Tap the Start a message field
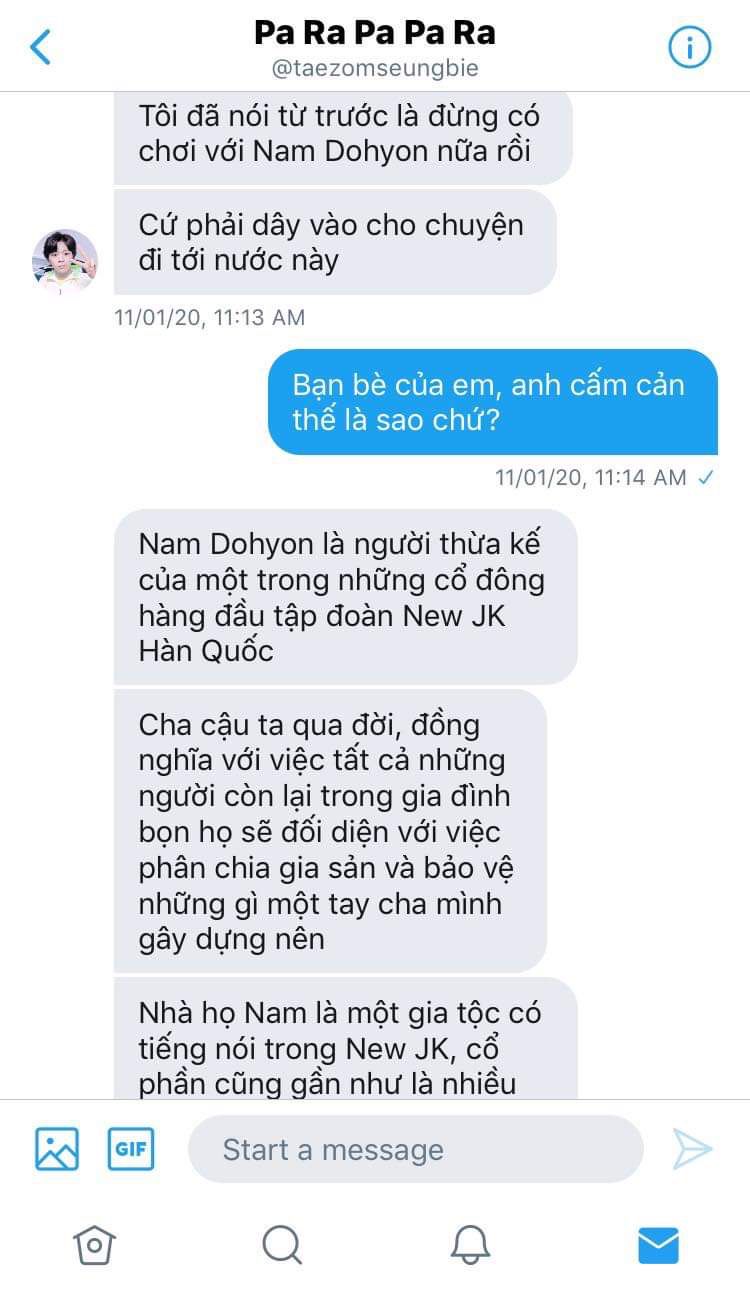This screenshot has height=1297, width=750. coord(415,1149)
